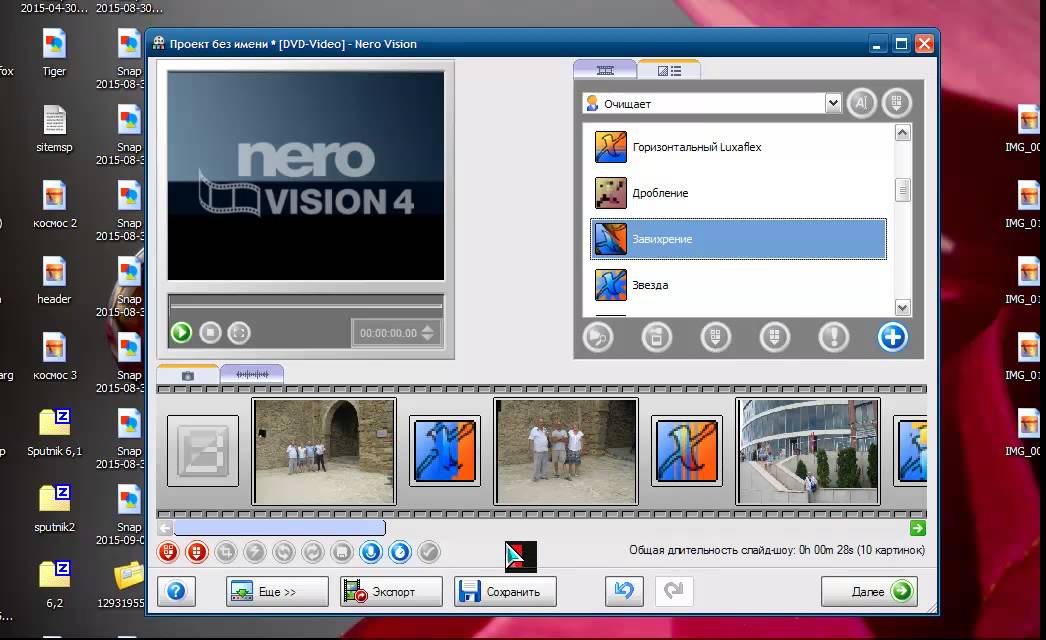Click the blue plus add button
Viewport: 1046px width, 640px height.
(892, 337)
